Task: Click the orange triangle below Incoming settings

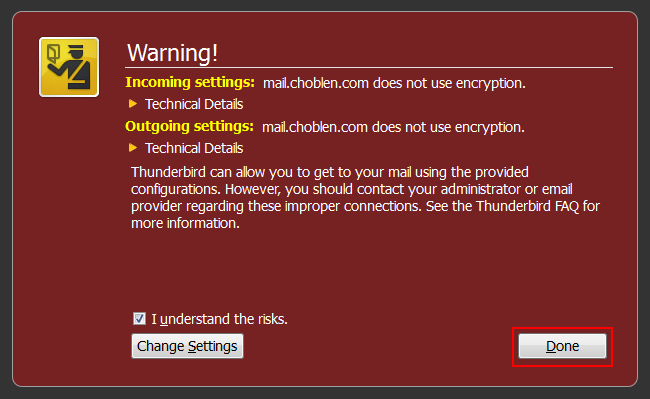Action: [x=133, y=104]
